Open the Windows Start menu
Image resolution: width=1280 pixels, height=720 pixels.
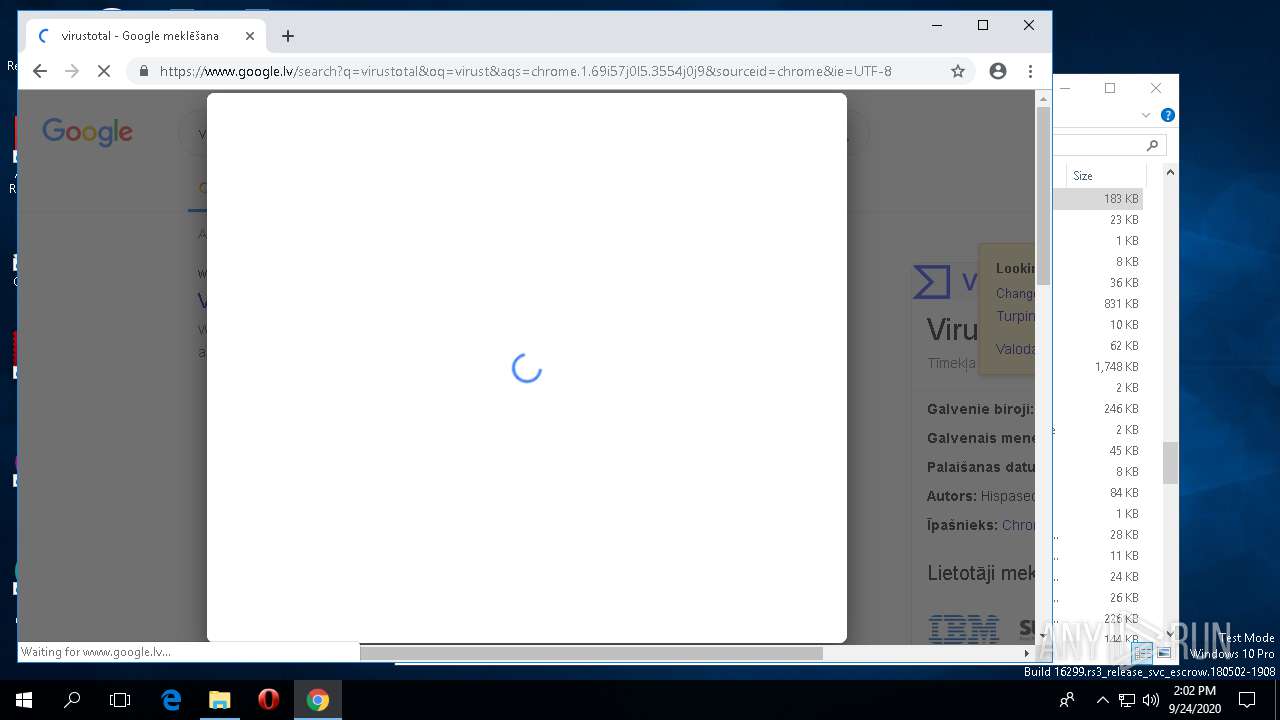(24, 700)
